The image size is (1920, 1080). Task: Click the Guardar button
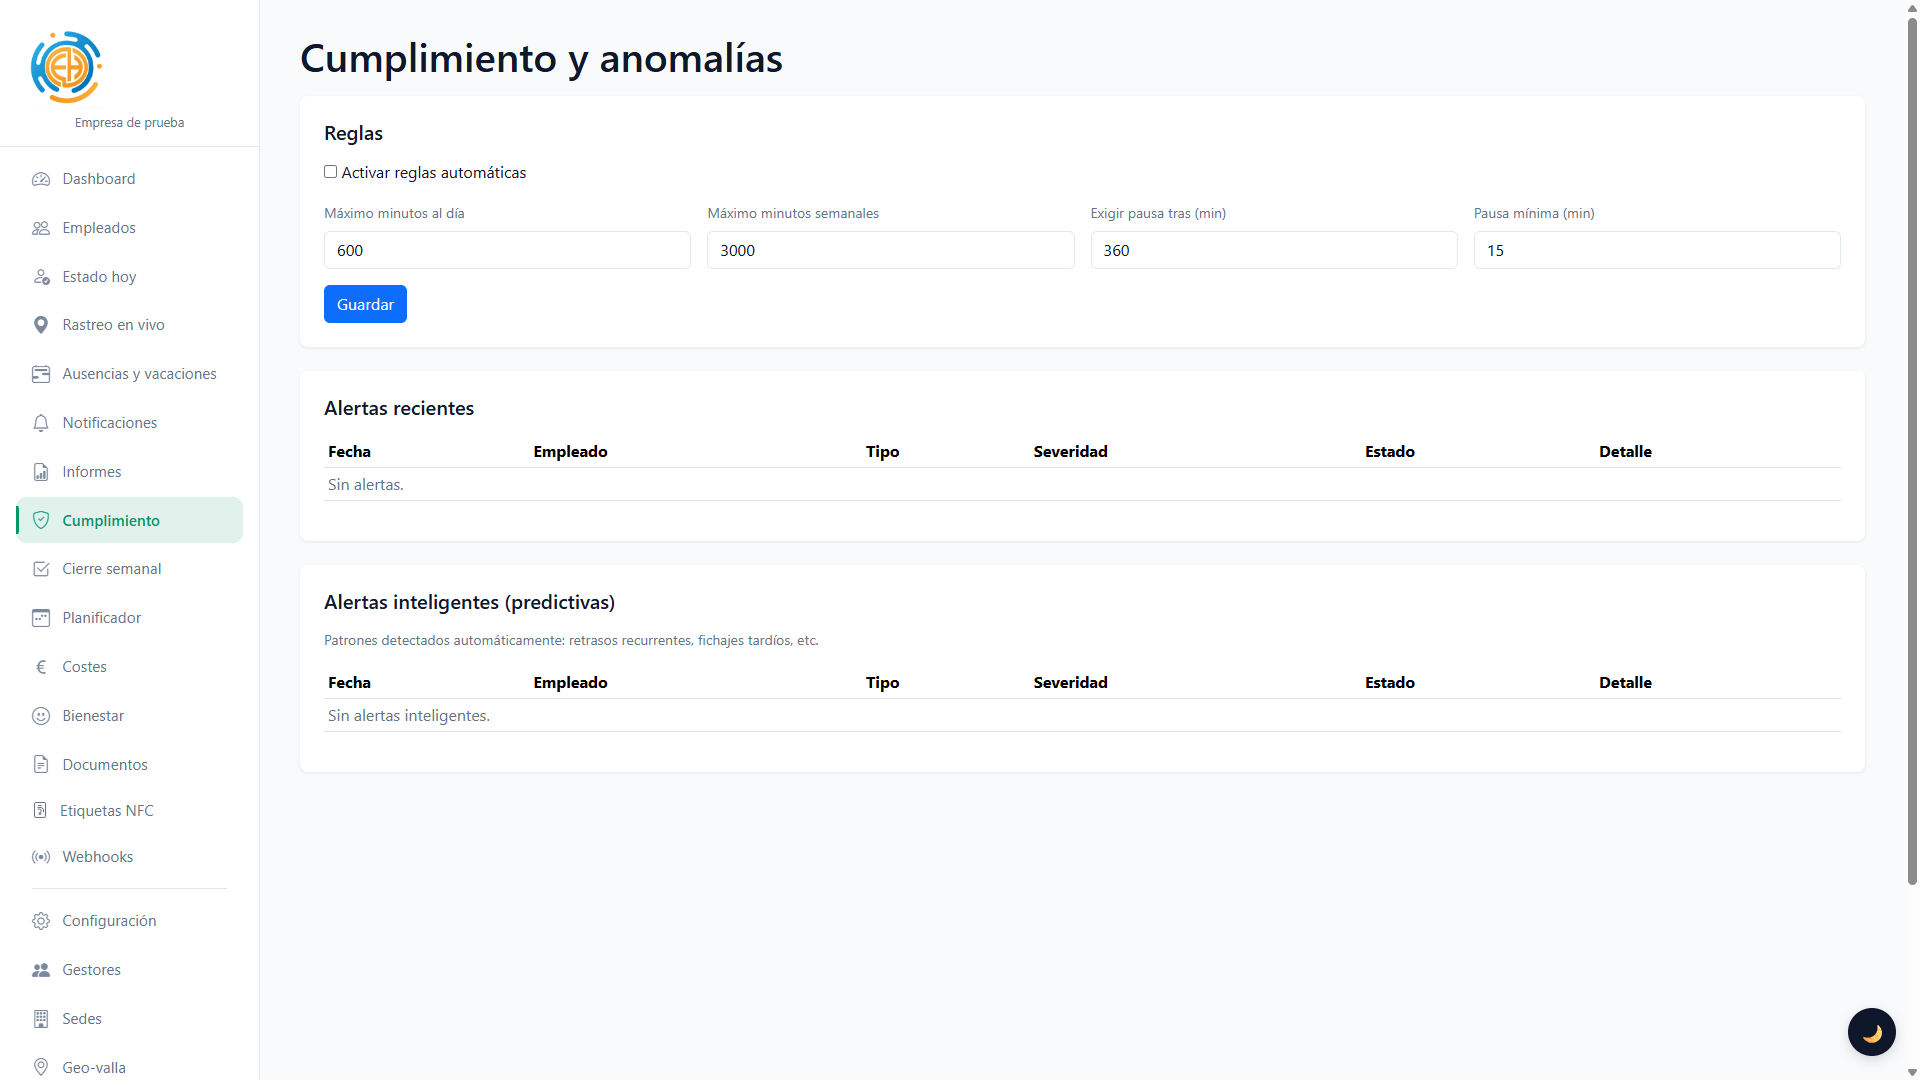point(365,304)
